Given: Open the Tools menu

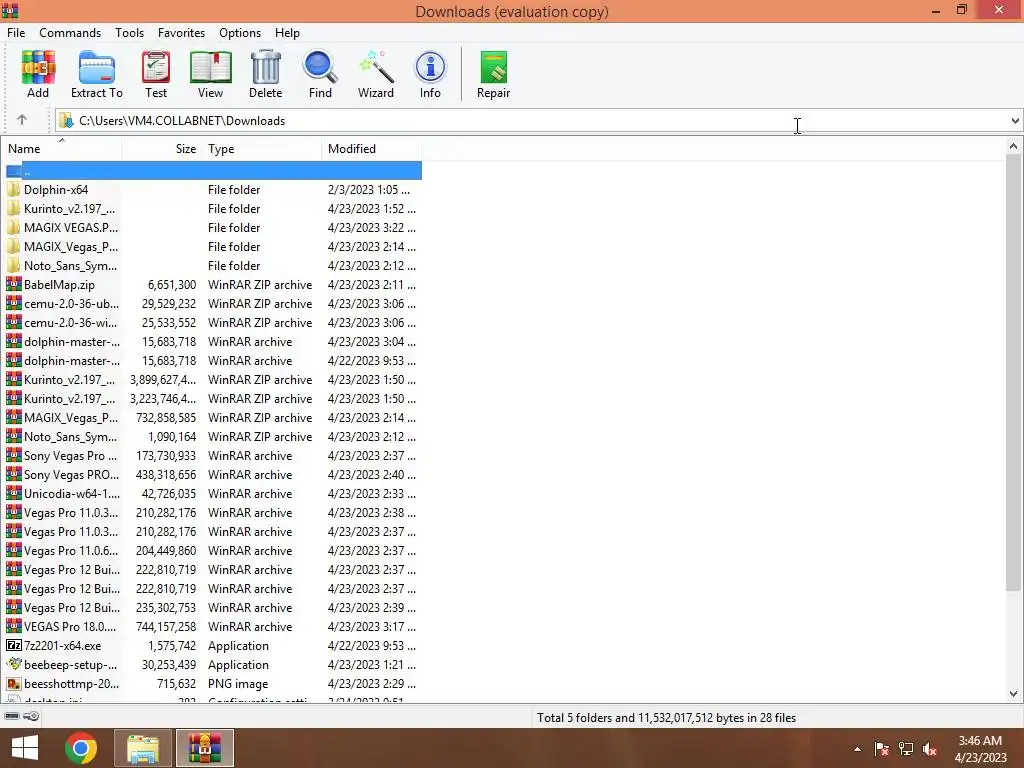Looking at the screenshot, I should [129, 33].
